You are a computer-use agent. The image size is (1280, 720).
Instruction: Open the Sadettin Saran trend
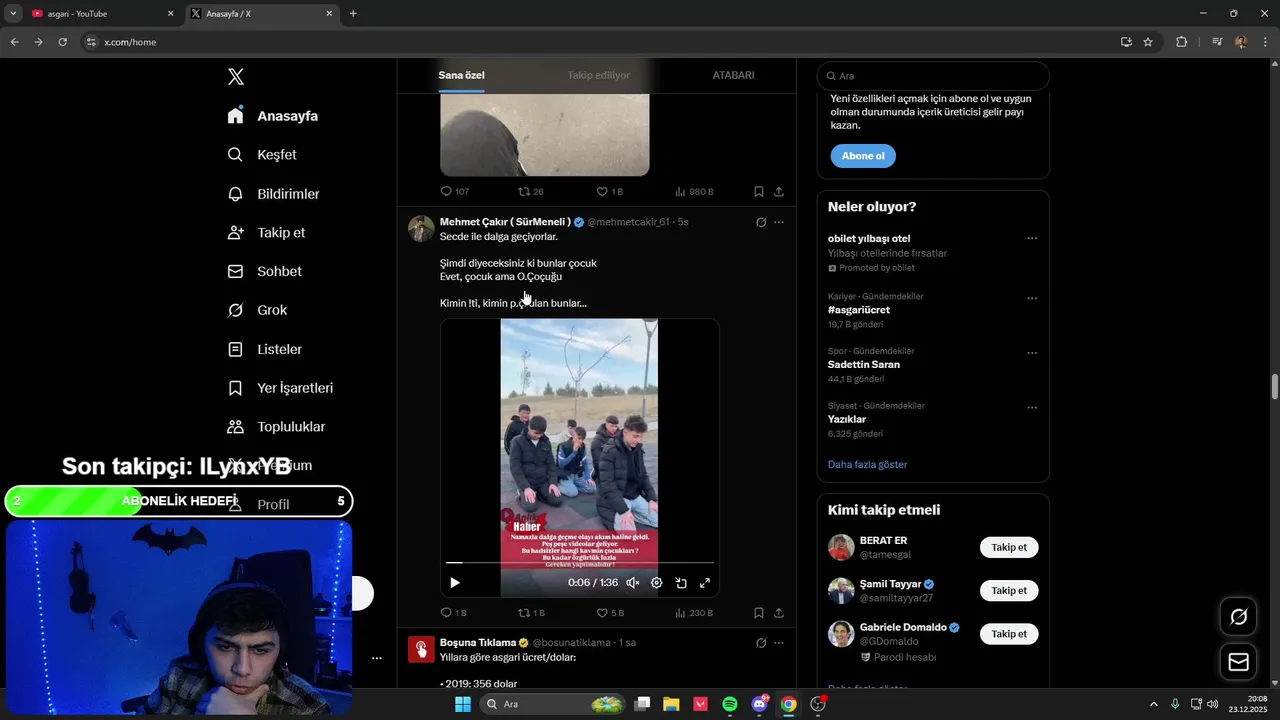(x=864, y=365)
